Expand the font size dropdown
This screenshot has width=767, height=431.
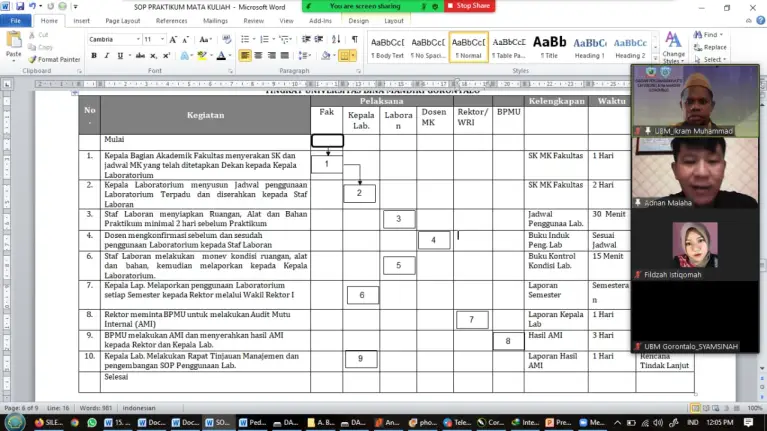pos(162,39)
